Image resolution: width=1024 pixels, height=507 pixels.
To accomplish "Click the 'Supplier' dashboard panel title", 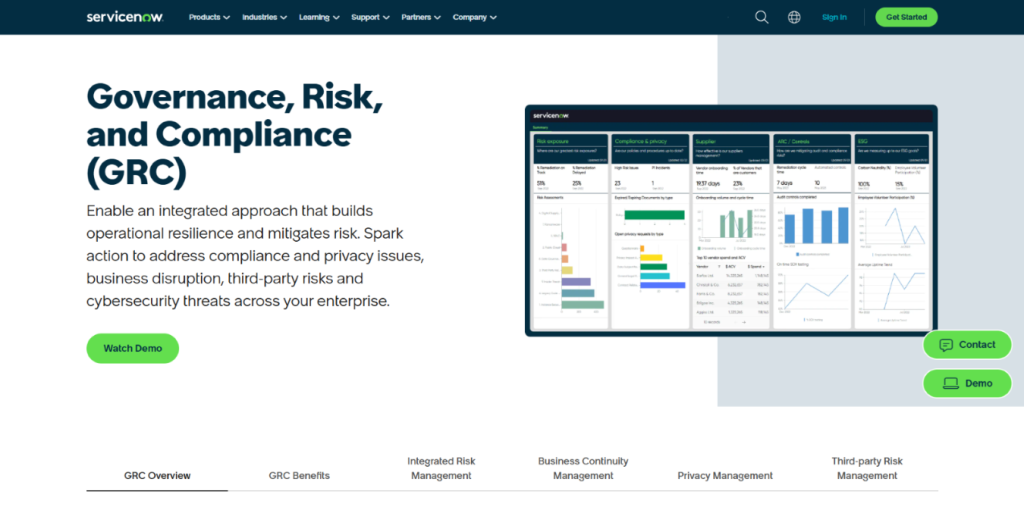I will 705,140.
